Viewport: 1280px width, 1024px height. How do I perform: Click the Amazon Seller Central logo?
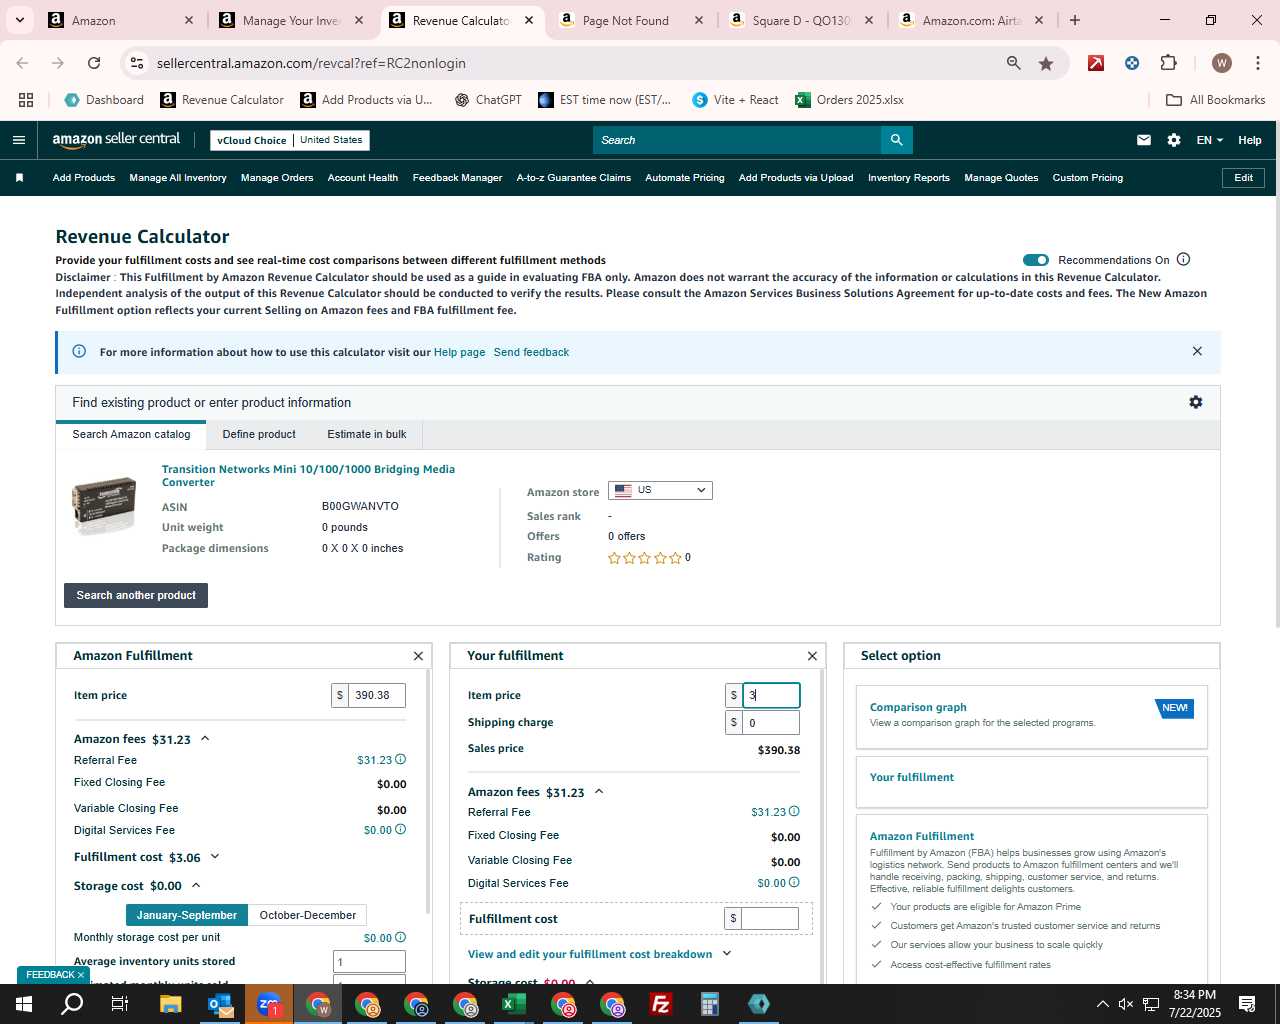point(116,140)
